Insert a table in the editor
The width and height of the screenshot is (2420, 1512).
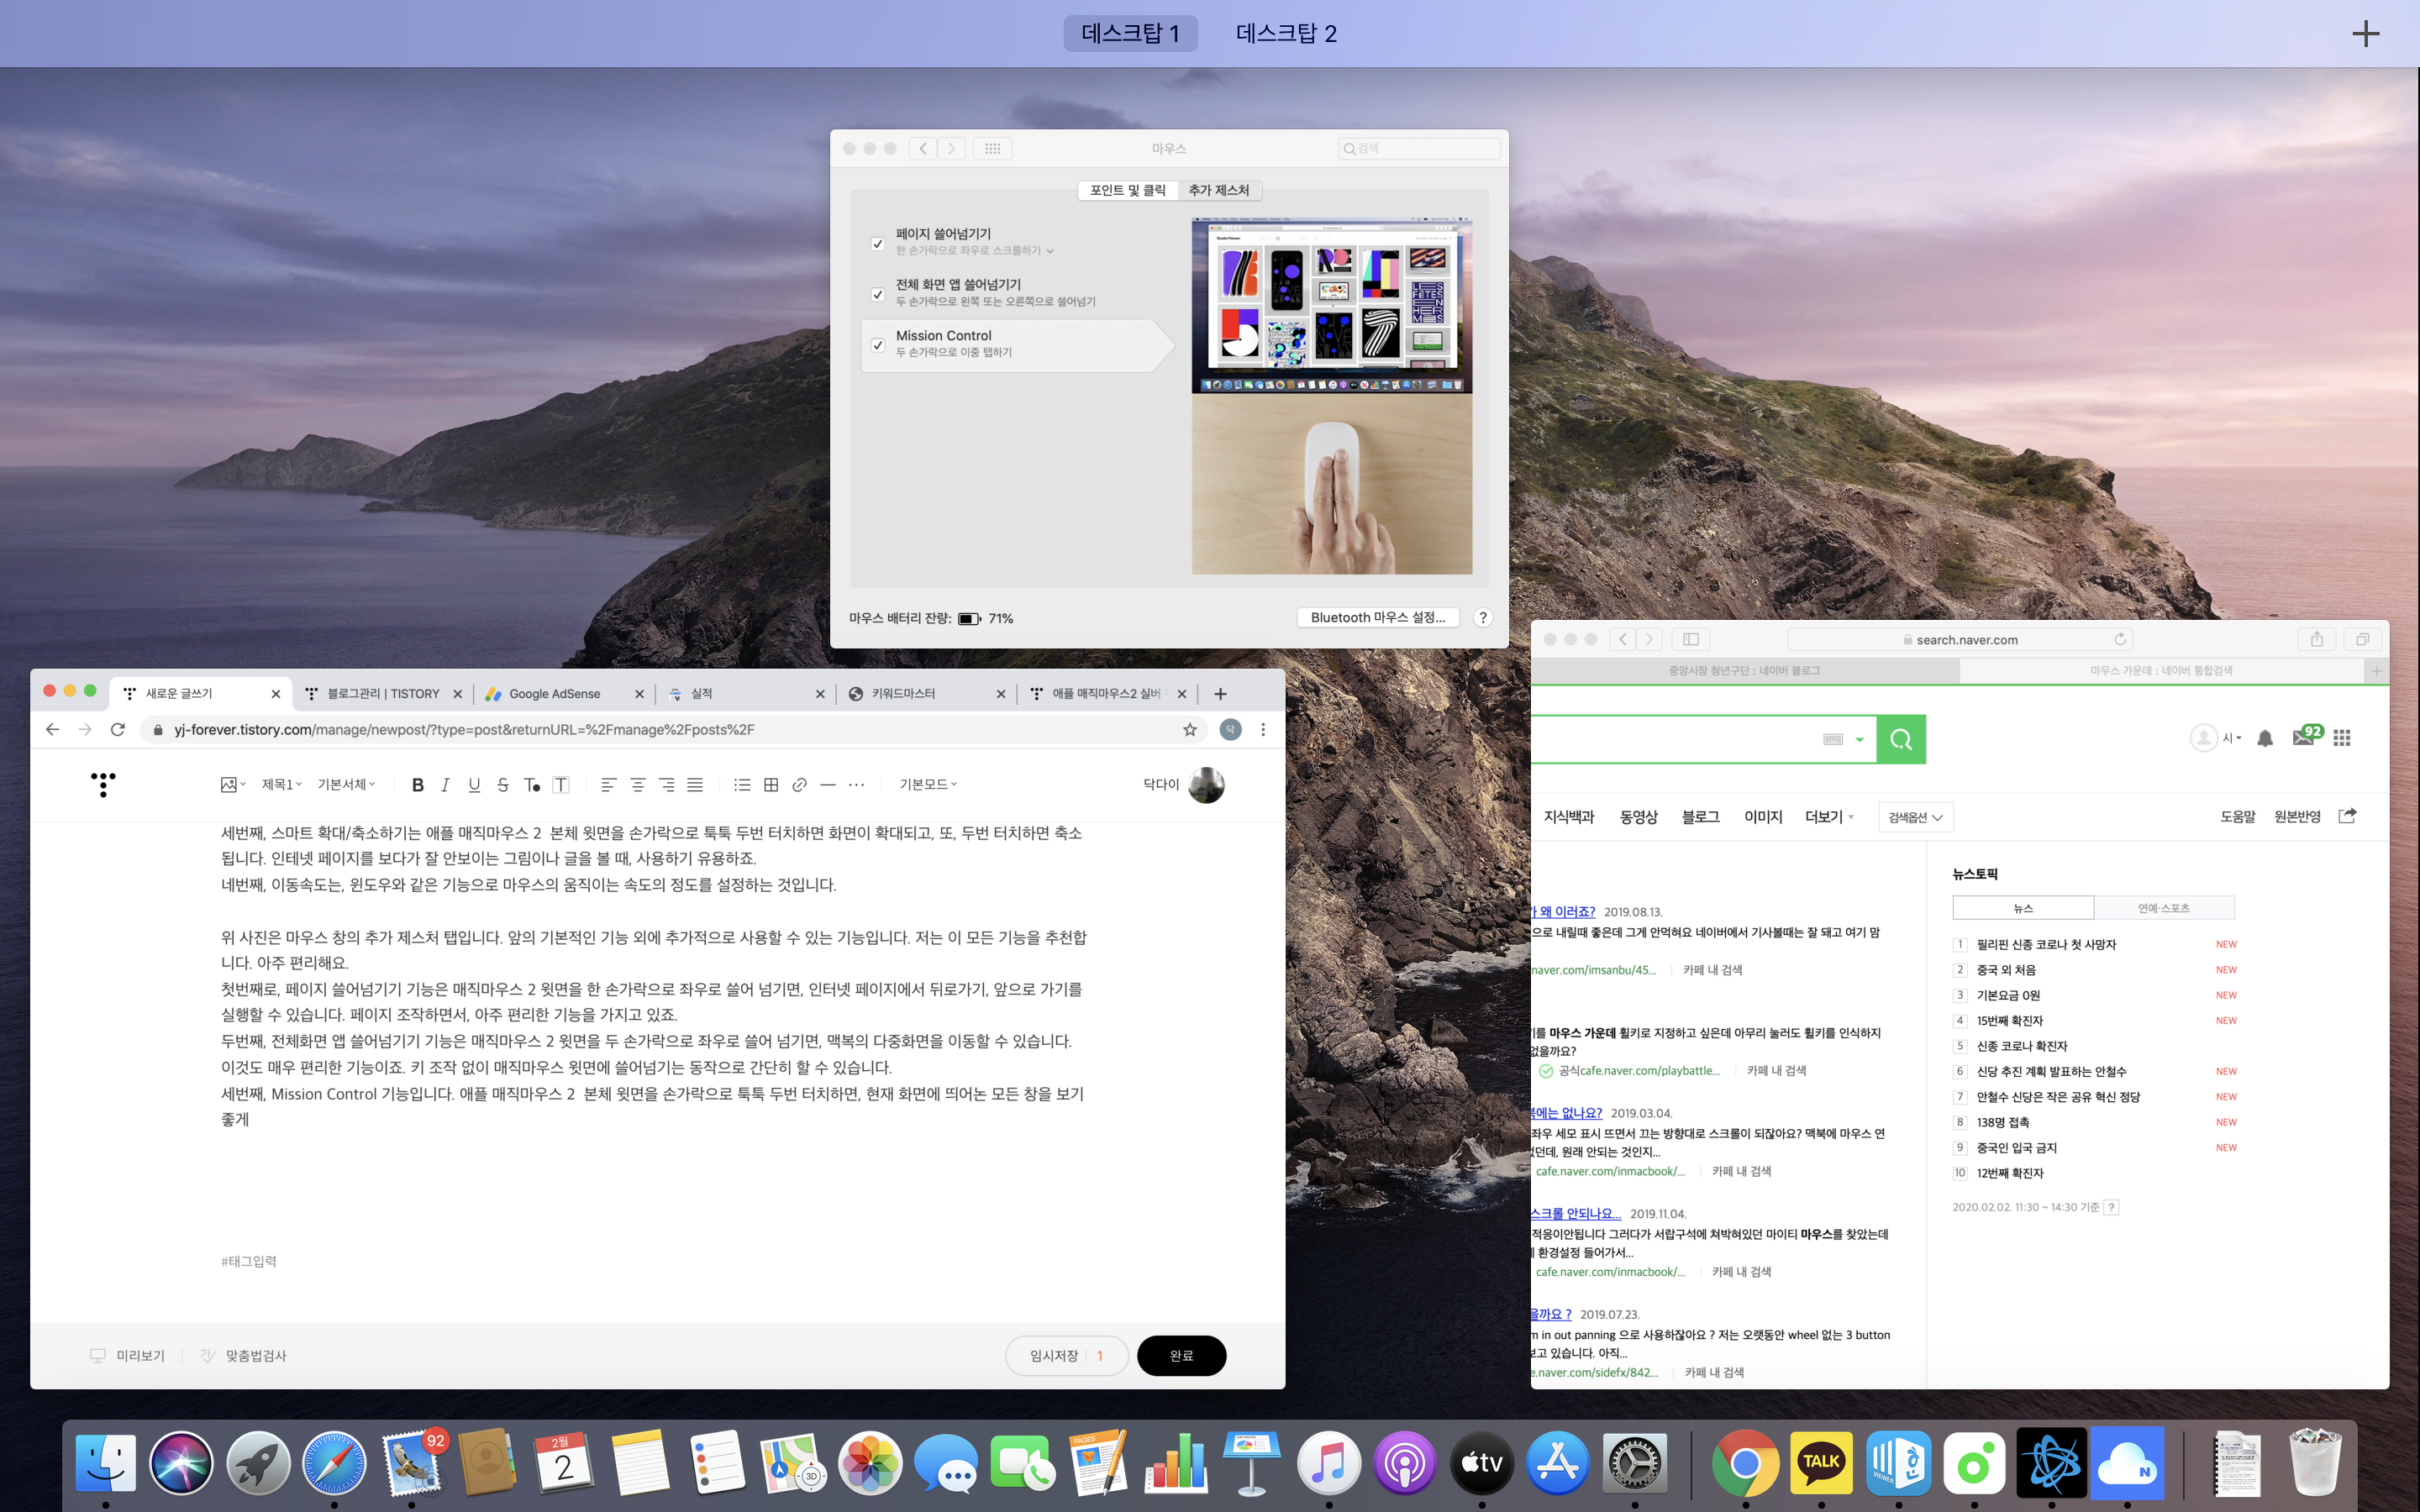(771, 785)
